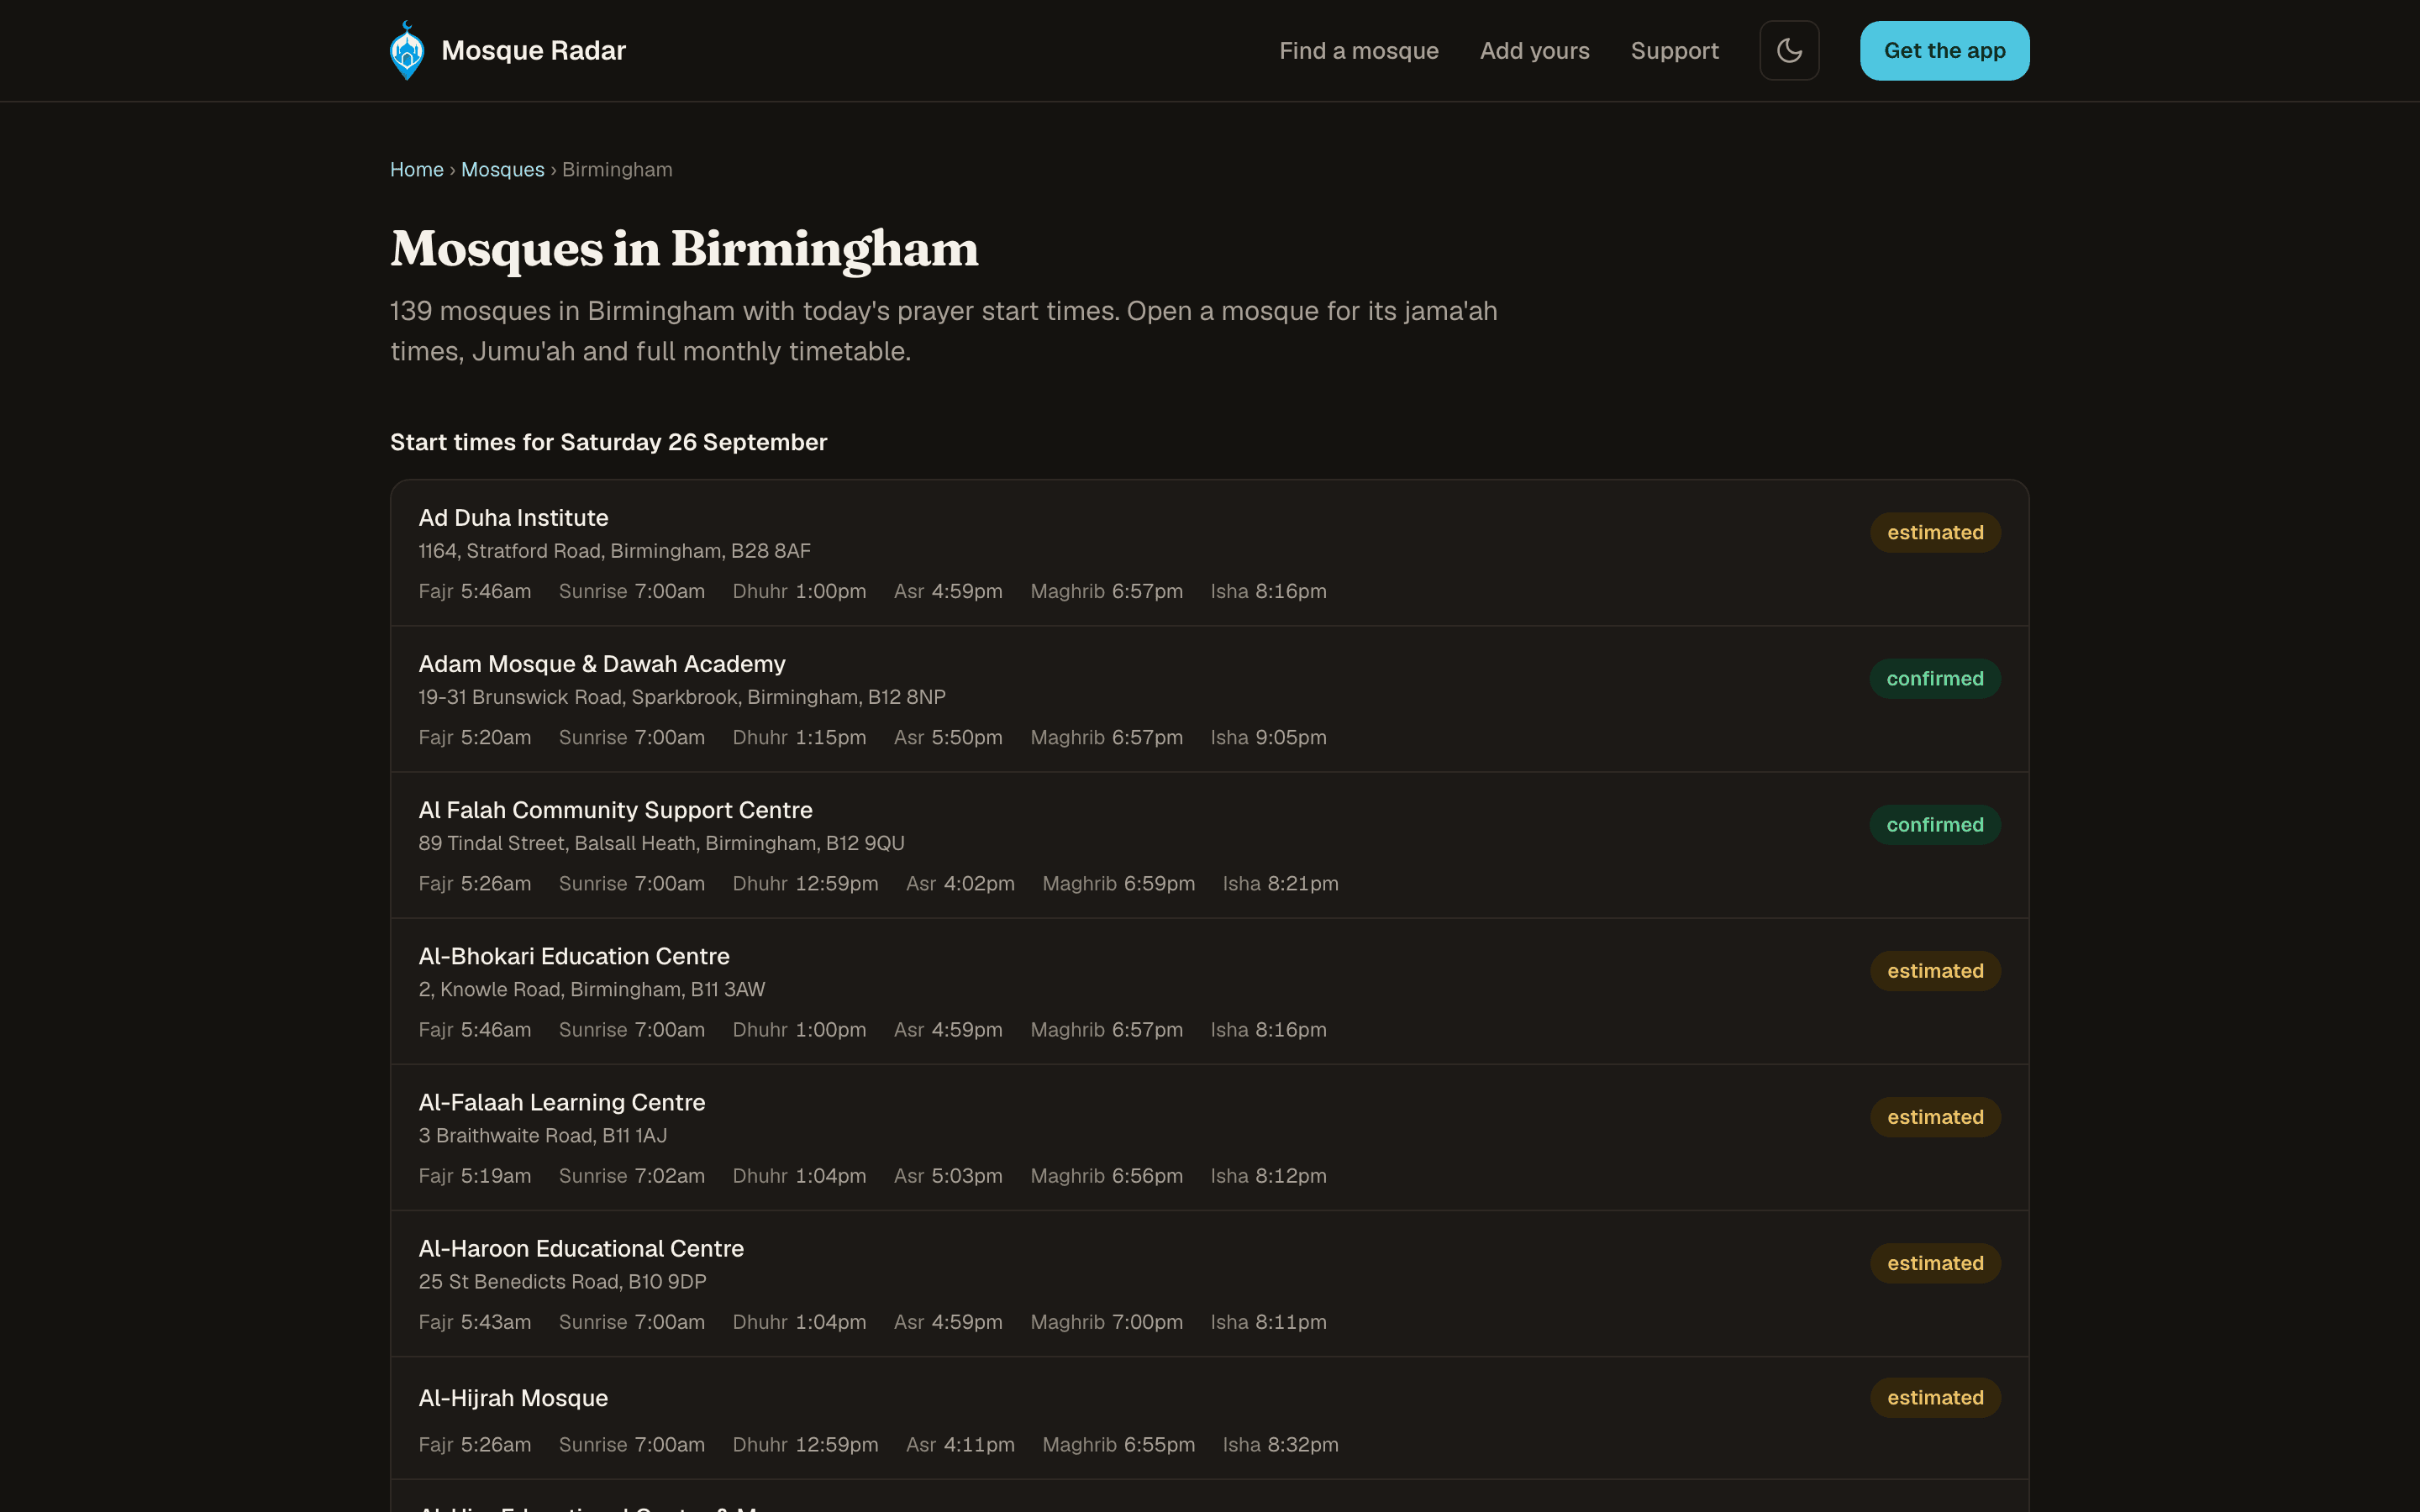2420x1512 pixels.
Task: Click the address 25 St Benedicts Road, B10 9DP
Action: pos(562,1281)
